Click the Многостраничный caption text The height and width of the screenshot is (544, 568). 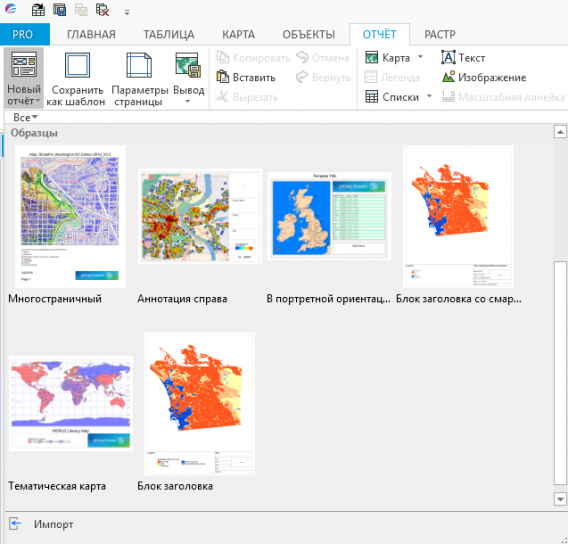point(55,299)
